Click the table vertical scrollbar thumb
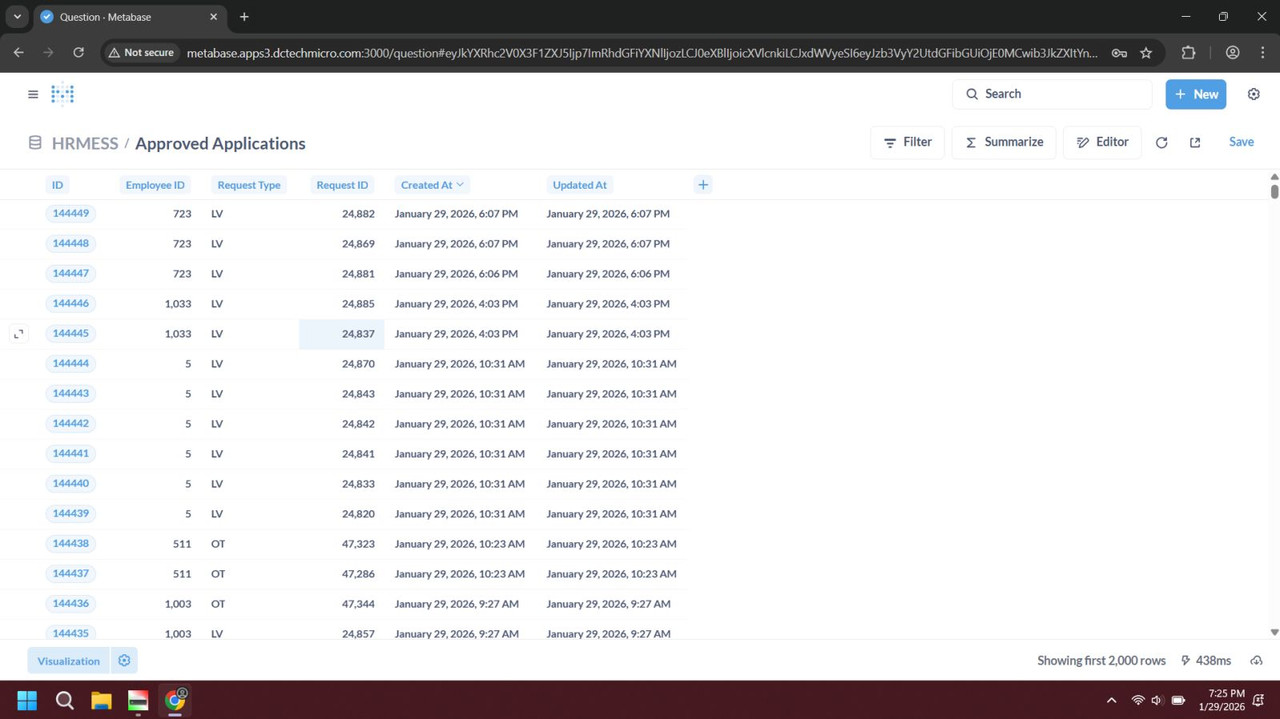 1274,192
